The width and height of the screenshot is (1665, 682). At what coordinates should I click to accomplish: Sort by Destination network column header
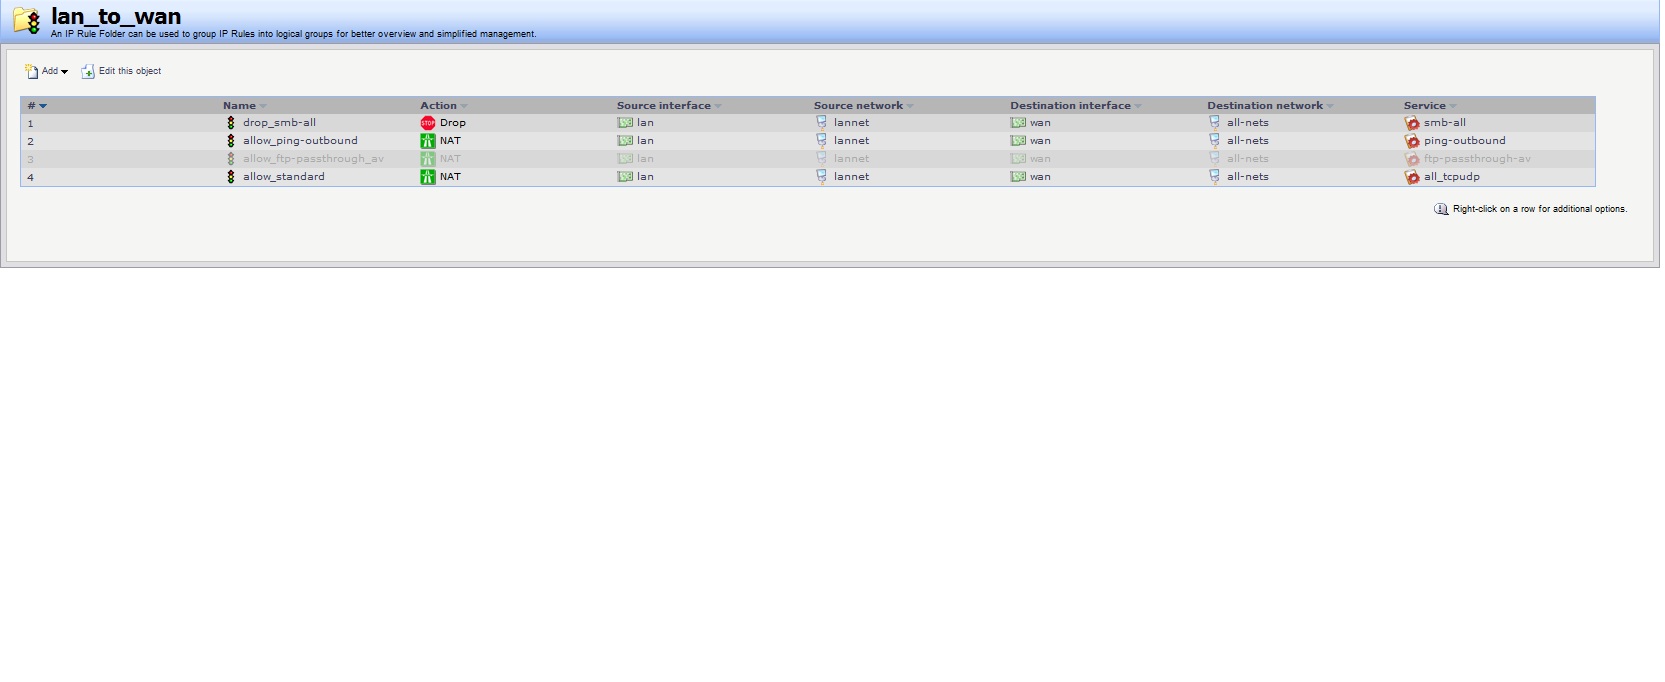coord(1264,105)
